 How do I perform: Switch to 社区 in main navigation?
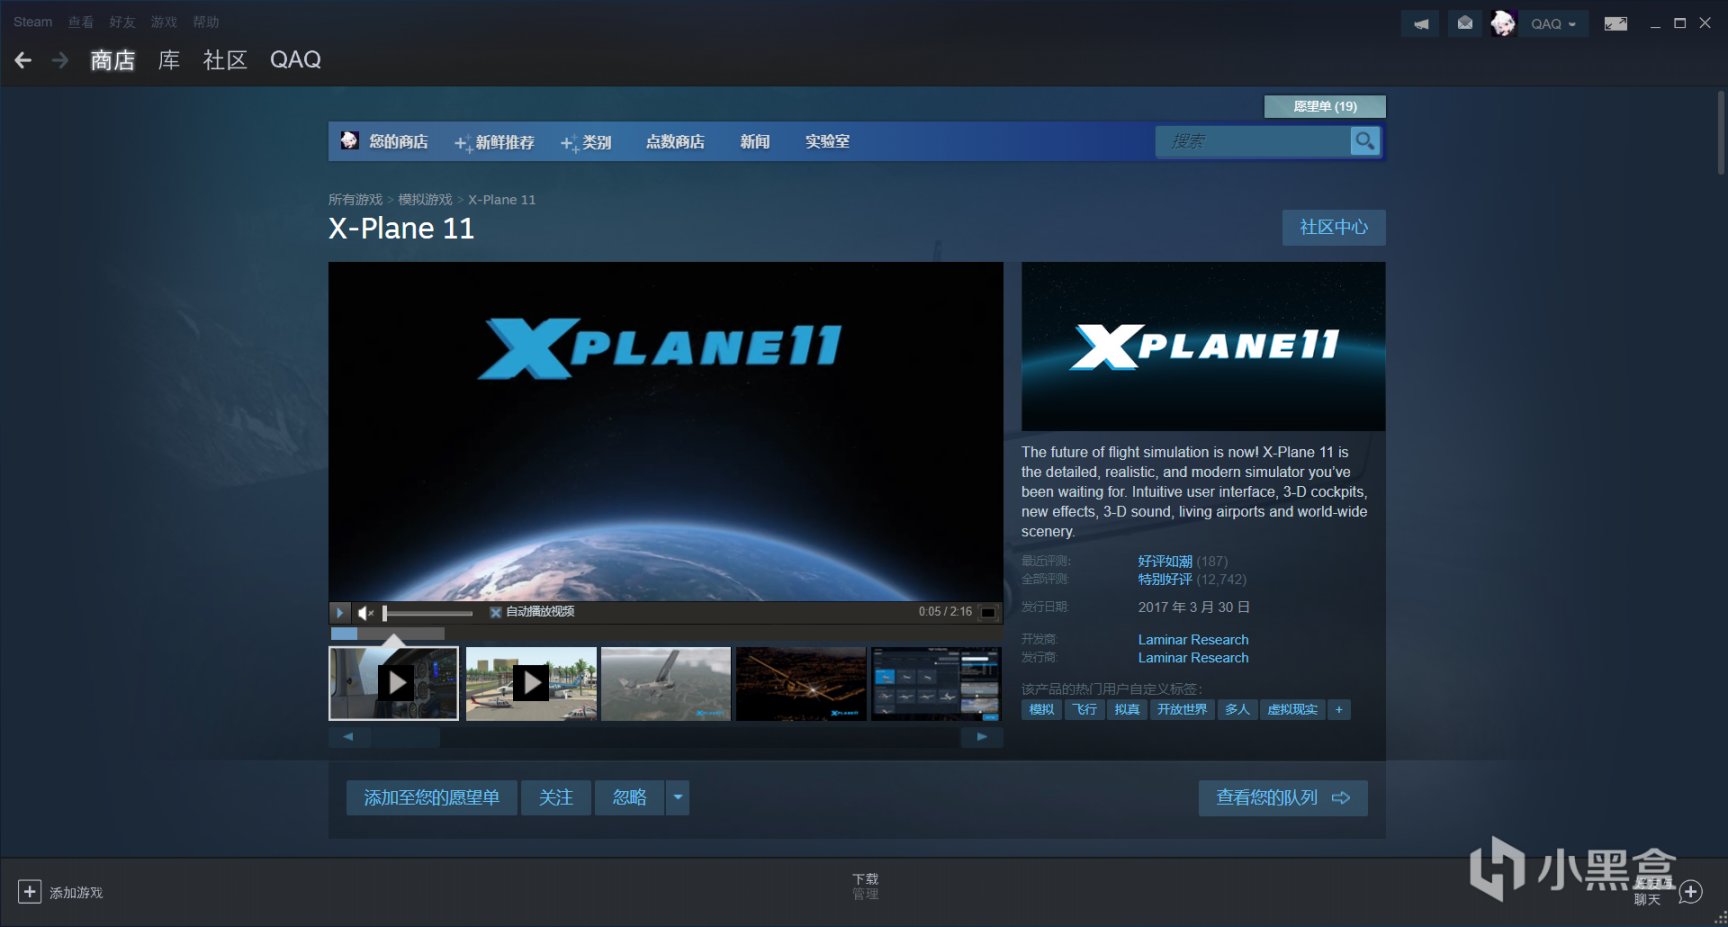pyautogui.click(x=225, y=60)
